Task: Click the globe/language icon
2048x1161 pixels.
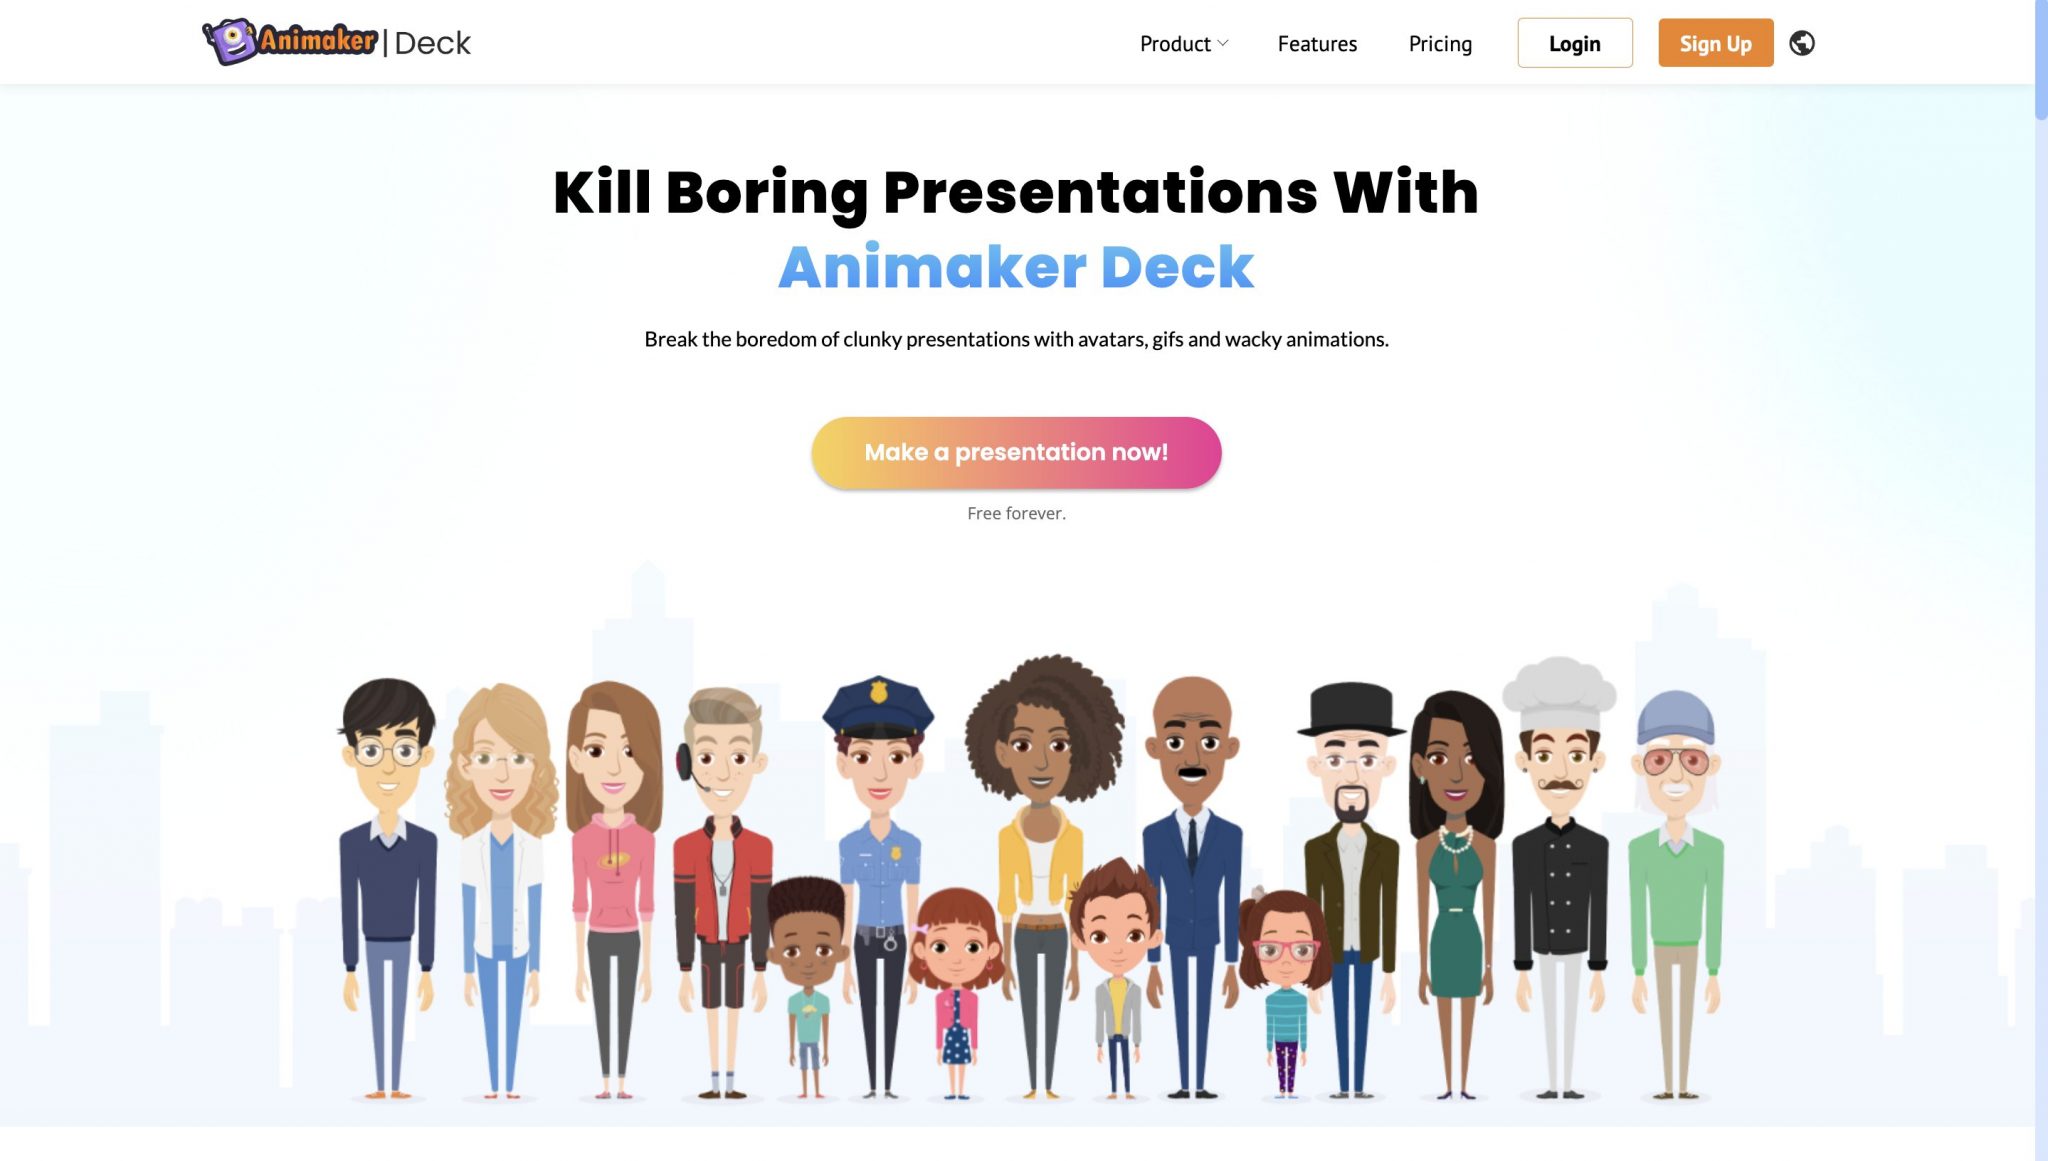Action: 1802,42
